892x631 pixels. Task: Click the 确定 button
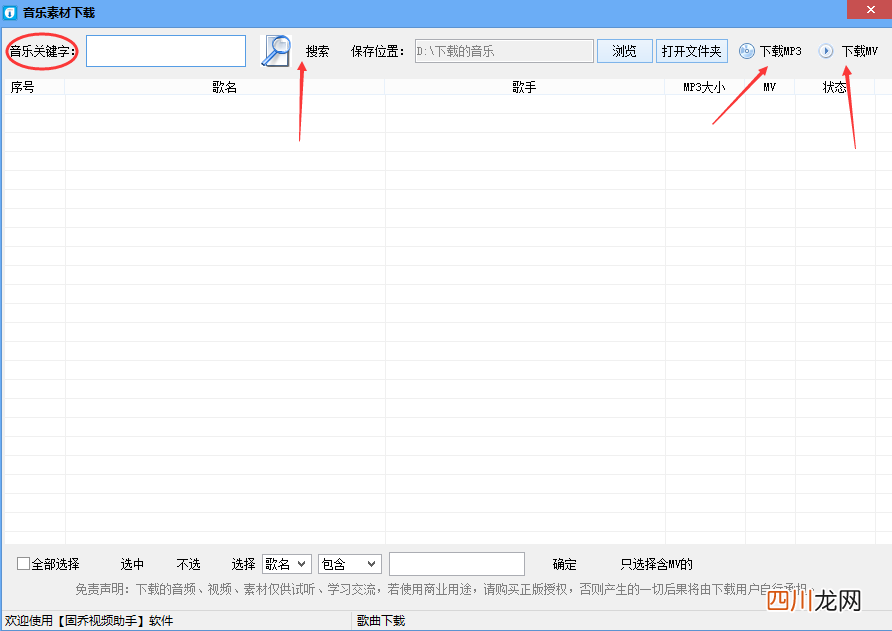564,564
